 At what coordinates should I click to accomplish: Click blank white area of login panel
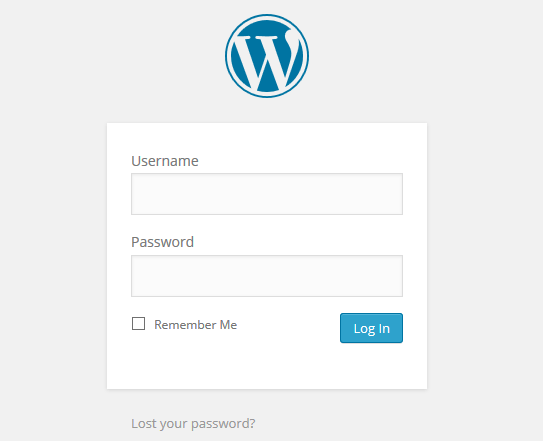coord(267,367)
